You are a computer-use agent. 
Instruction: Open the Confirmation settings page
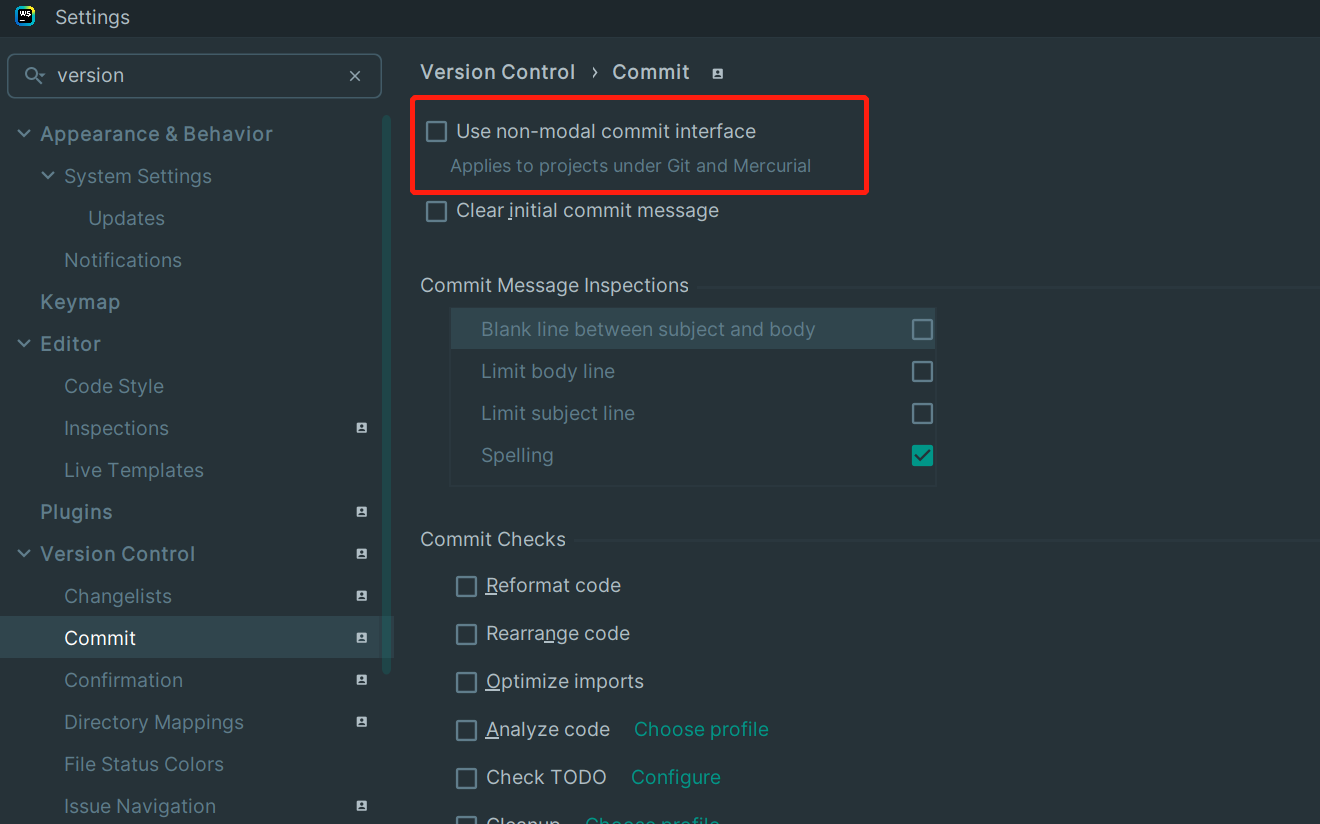[123, 680]
